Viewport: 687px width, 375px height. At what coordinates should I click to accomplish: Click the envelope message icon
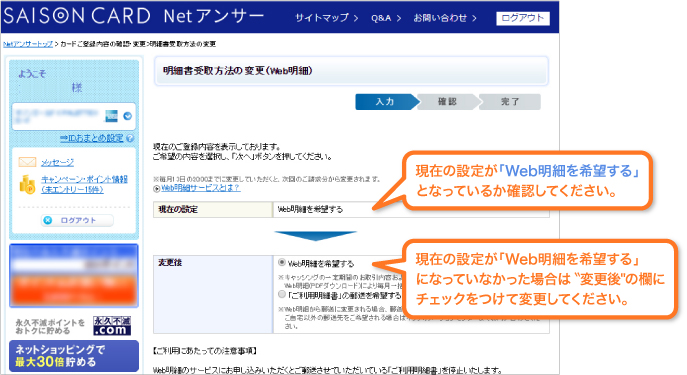tap(27, 163)
